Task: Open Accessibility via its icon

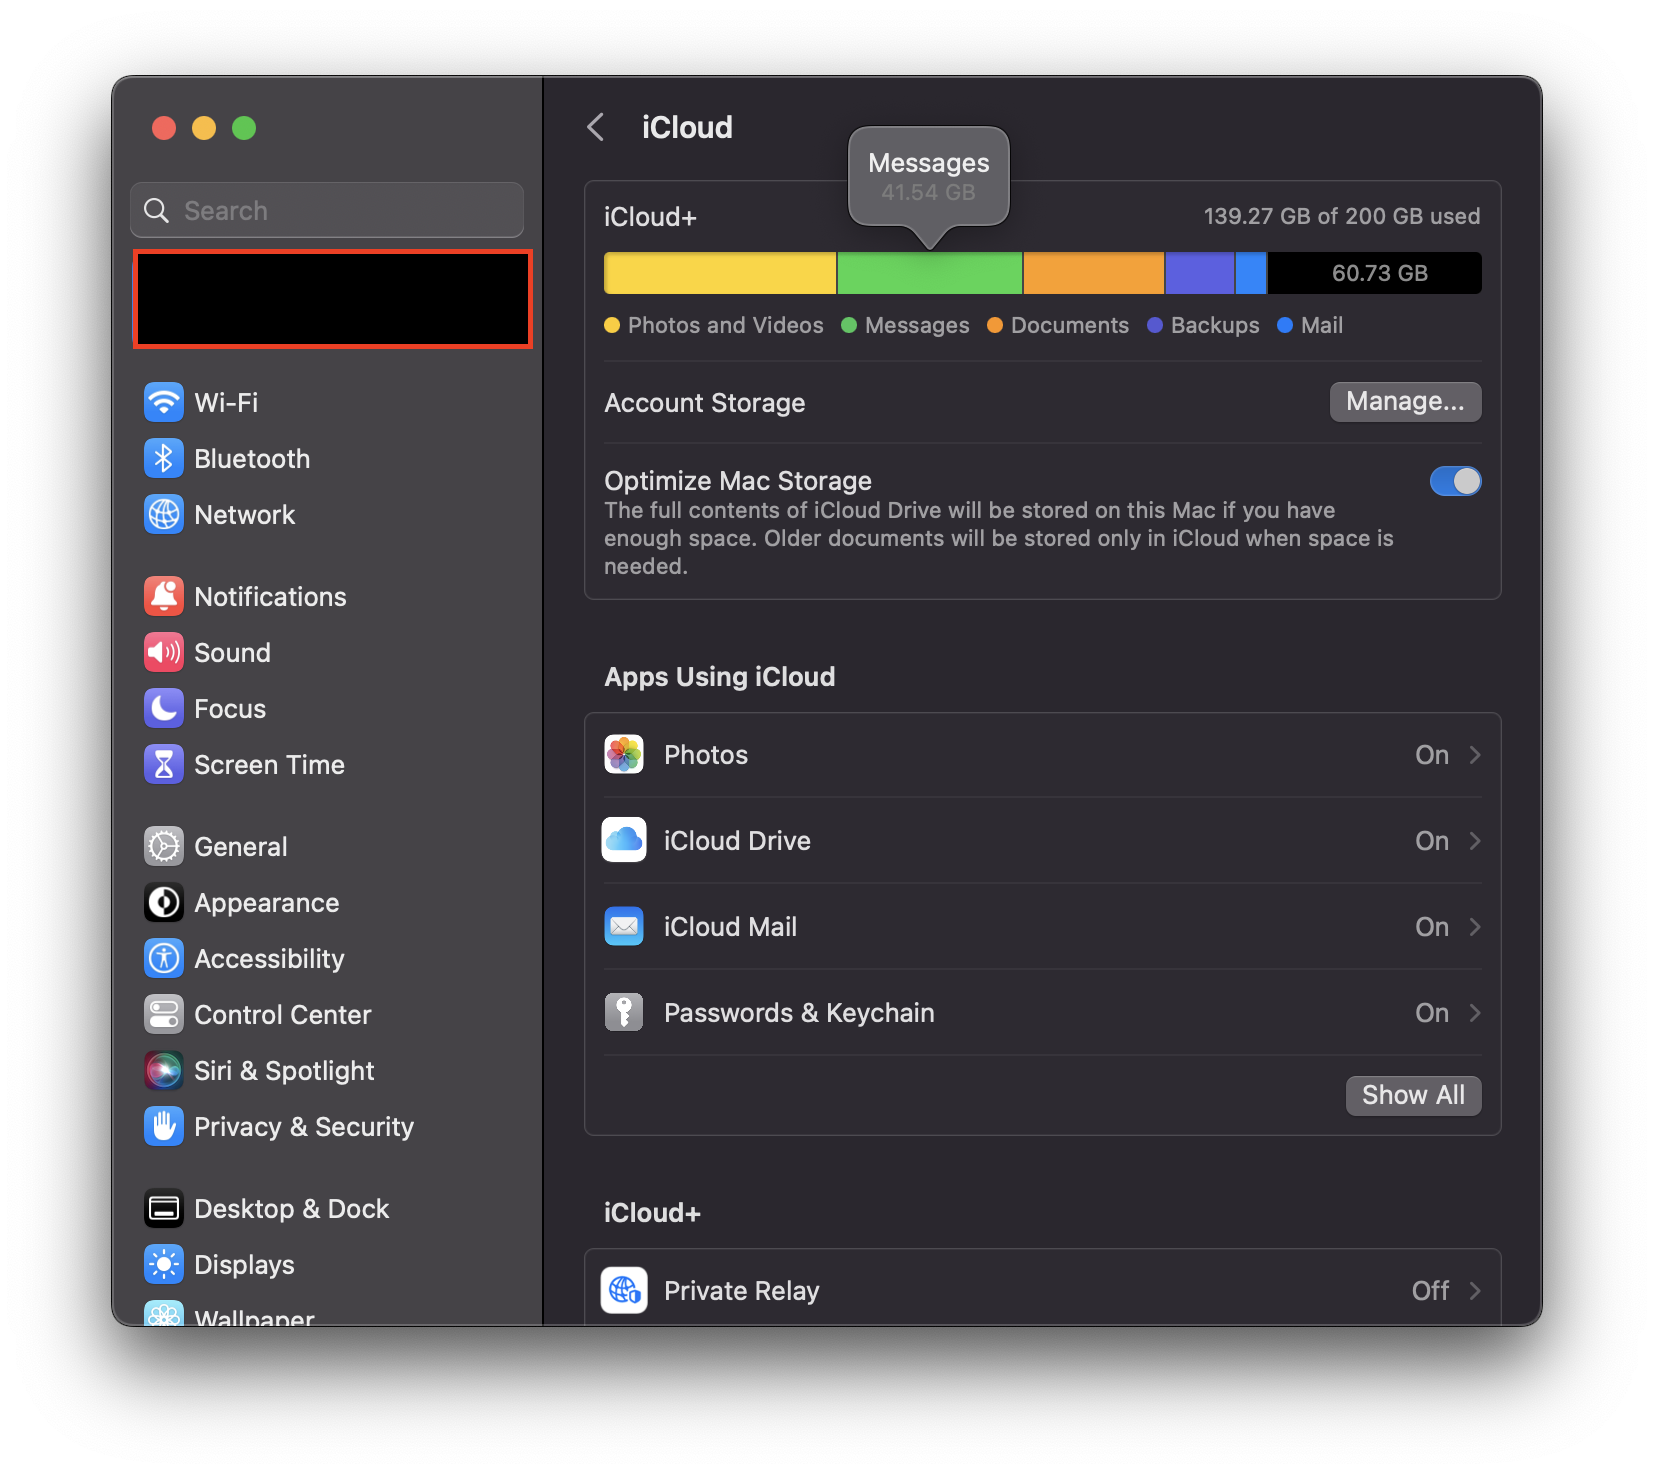Action: click(164, 959)
